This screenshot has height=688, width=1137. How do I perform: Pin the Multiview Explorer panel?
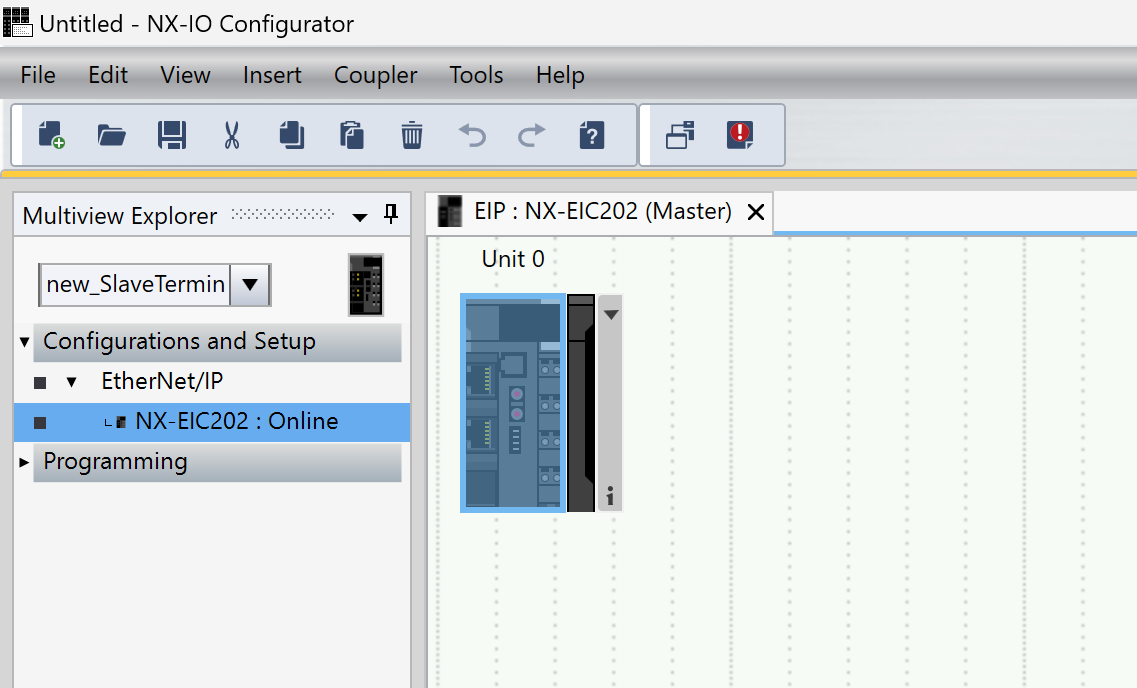[x=391, y=215]
